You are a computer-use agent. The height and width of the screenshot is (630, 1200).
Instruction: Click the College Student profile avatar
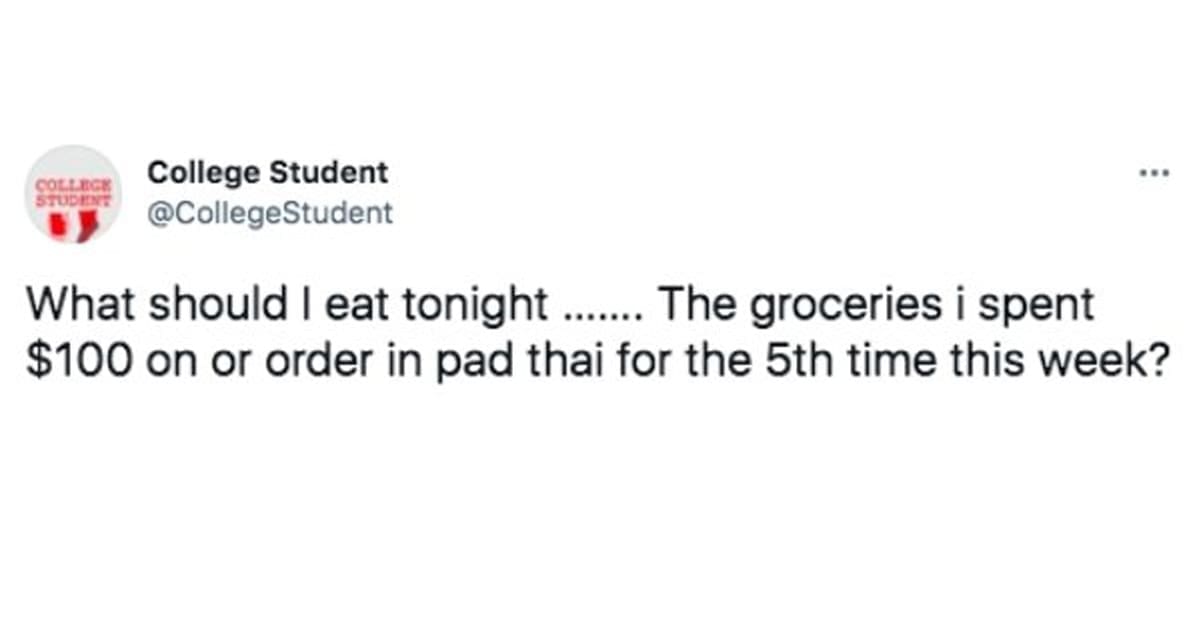click(x=73, y=194)
